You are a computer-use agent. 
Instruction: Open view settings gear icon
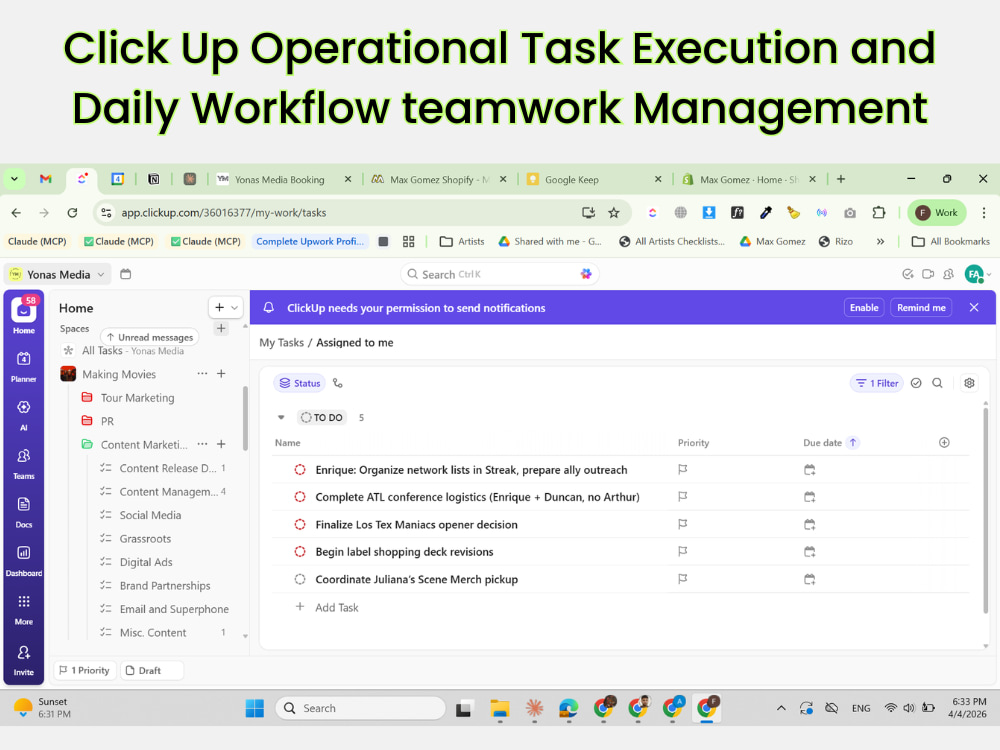969,383
